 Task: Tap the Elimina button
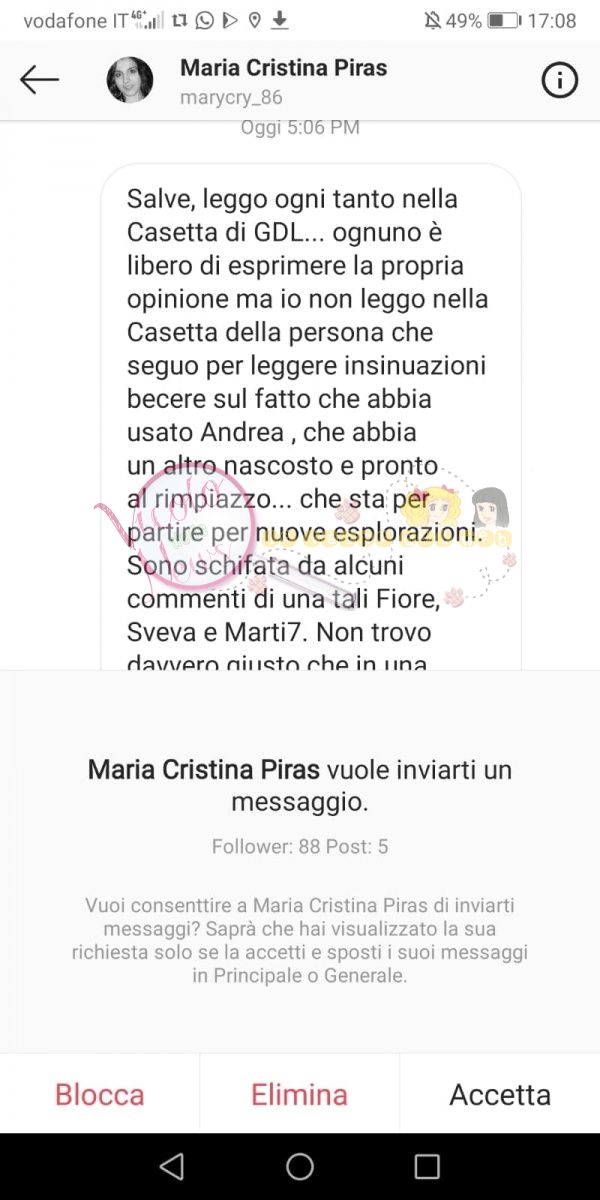pyautogui.click(x=299, y=1094)
